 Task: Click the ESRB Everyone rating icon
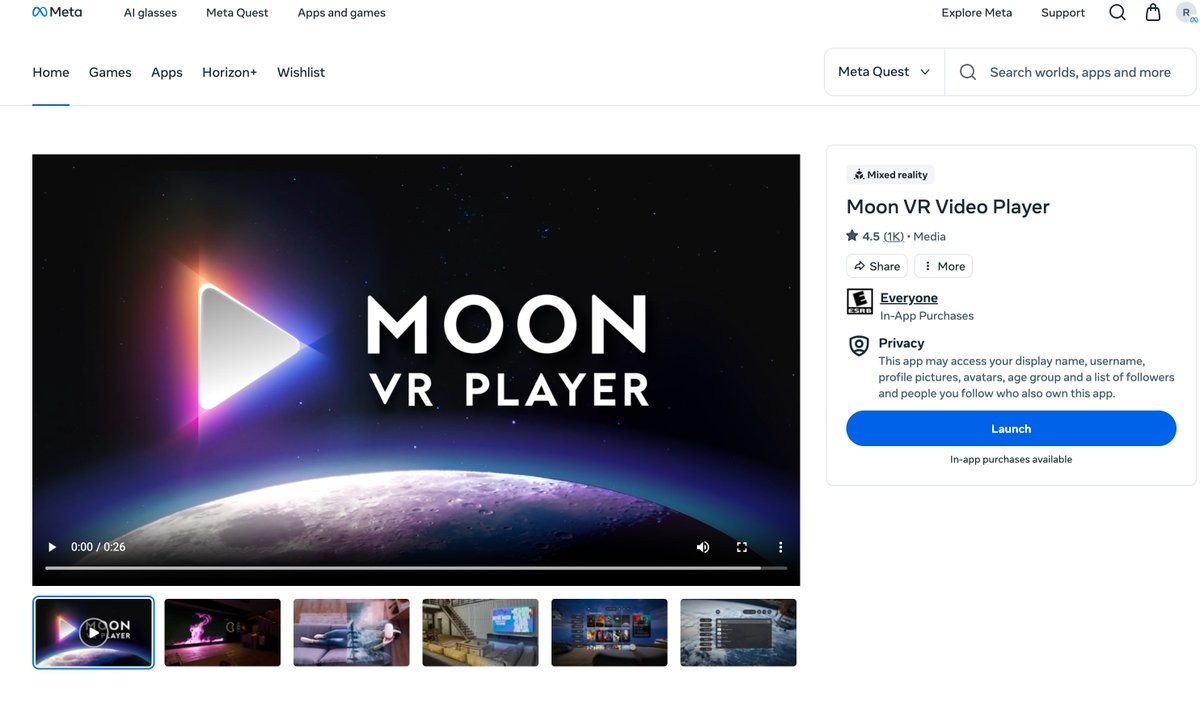coord(859,300)
